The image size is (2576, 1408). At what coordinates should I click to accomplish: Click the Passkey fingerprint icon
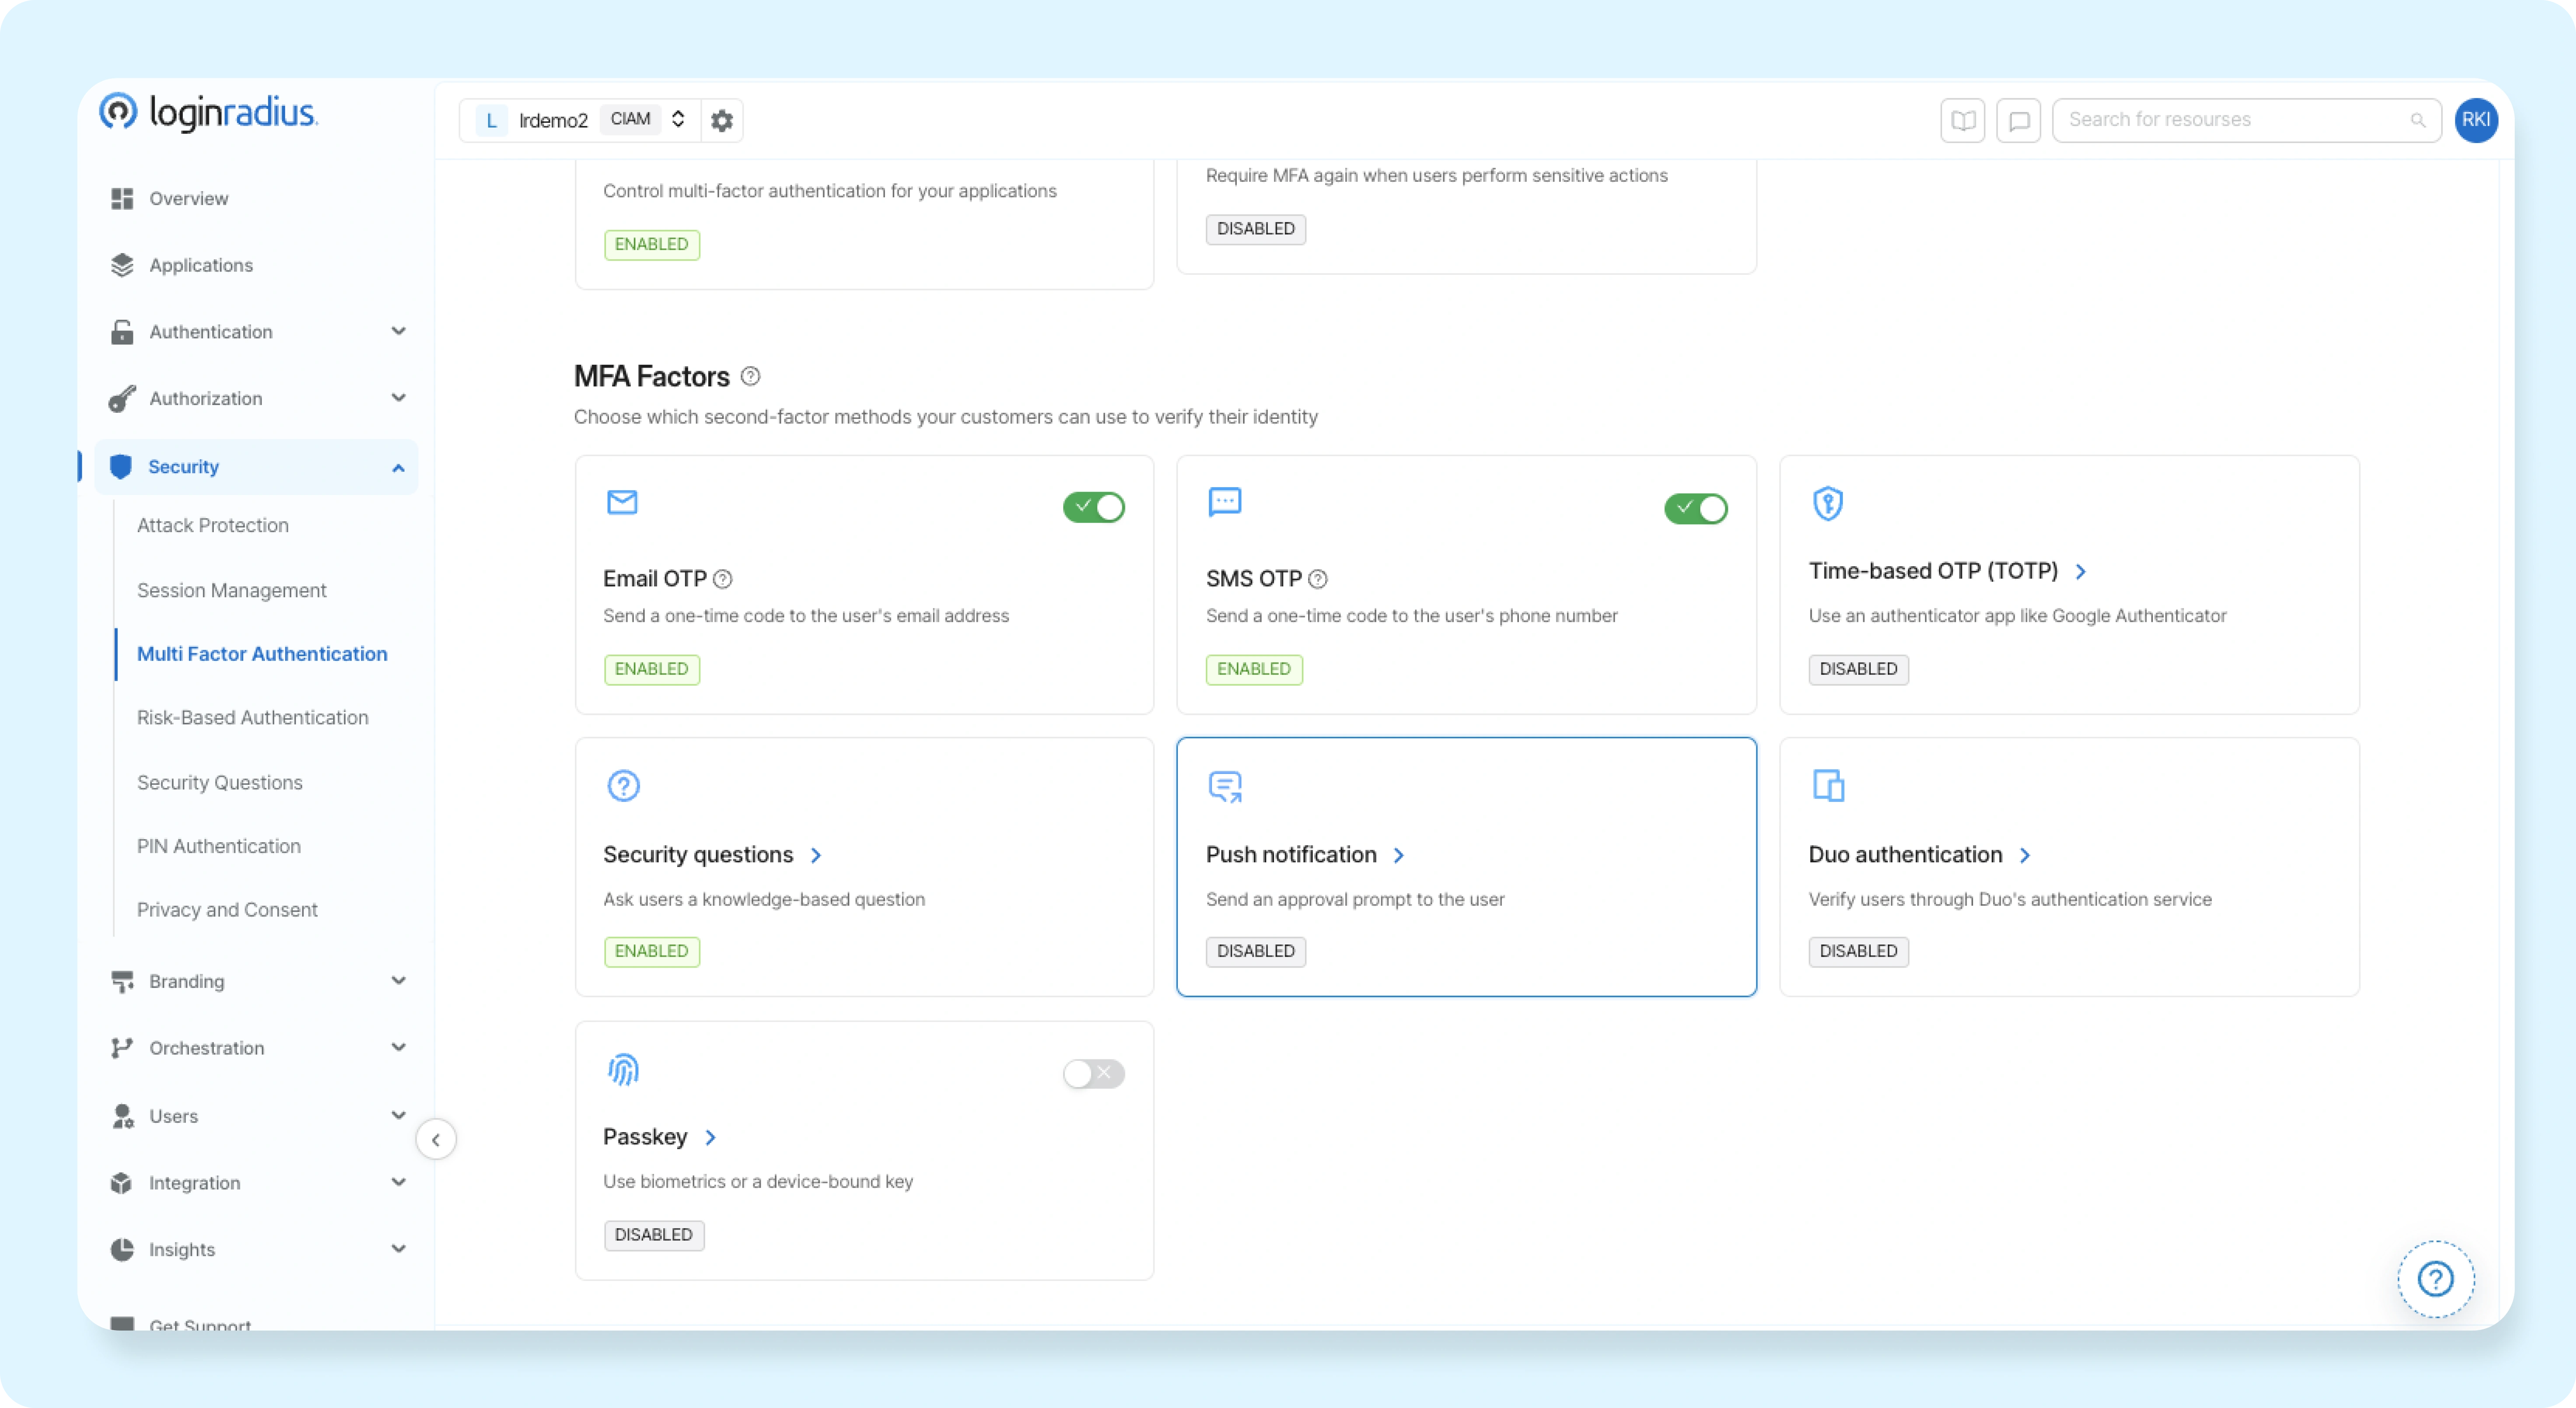pyautogui.click(x=623, y=1070)
